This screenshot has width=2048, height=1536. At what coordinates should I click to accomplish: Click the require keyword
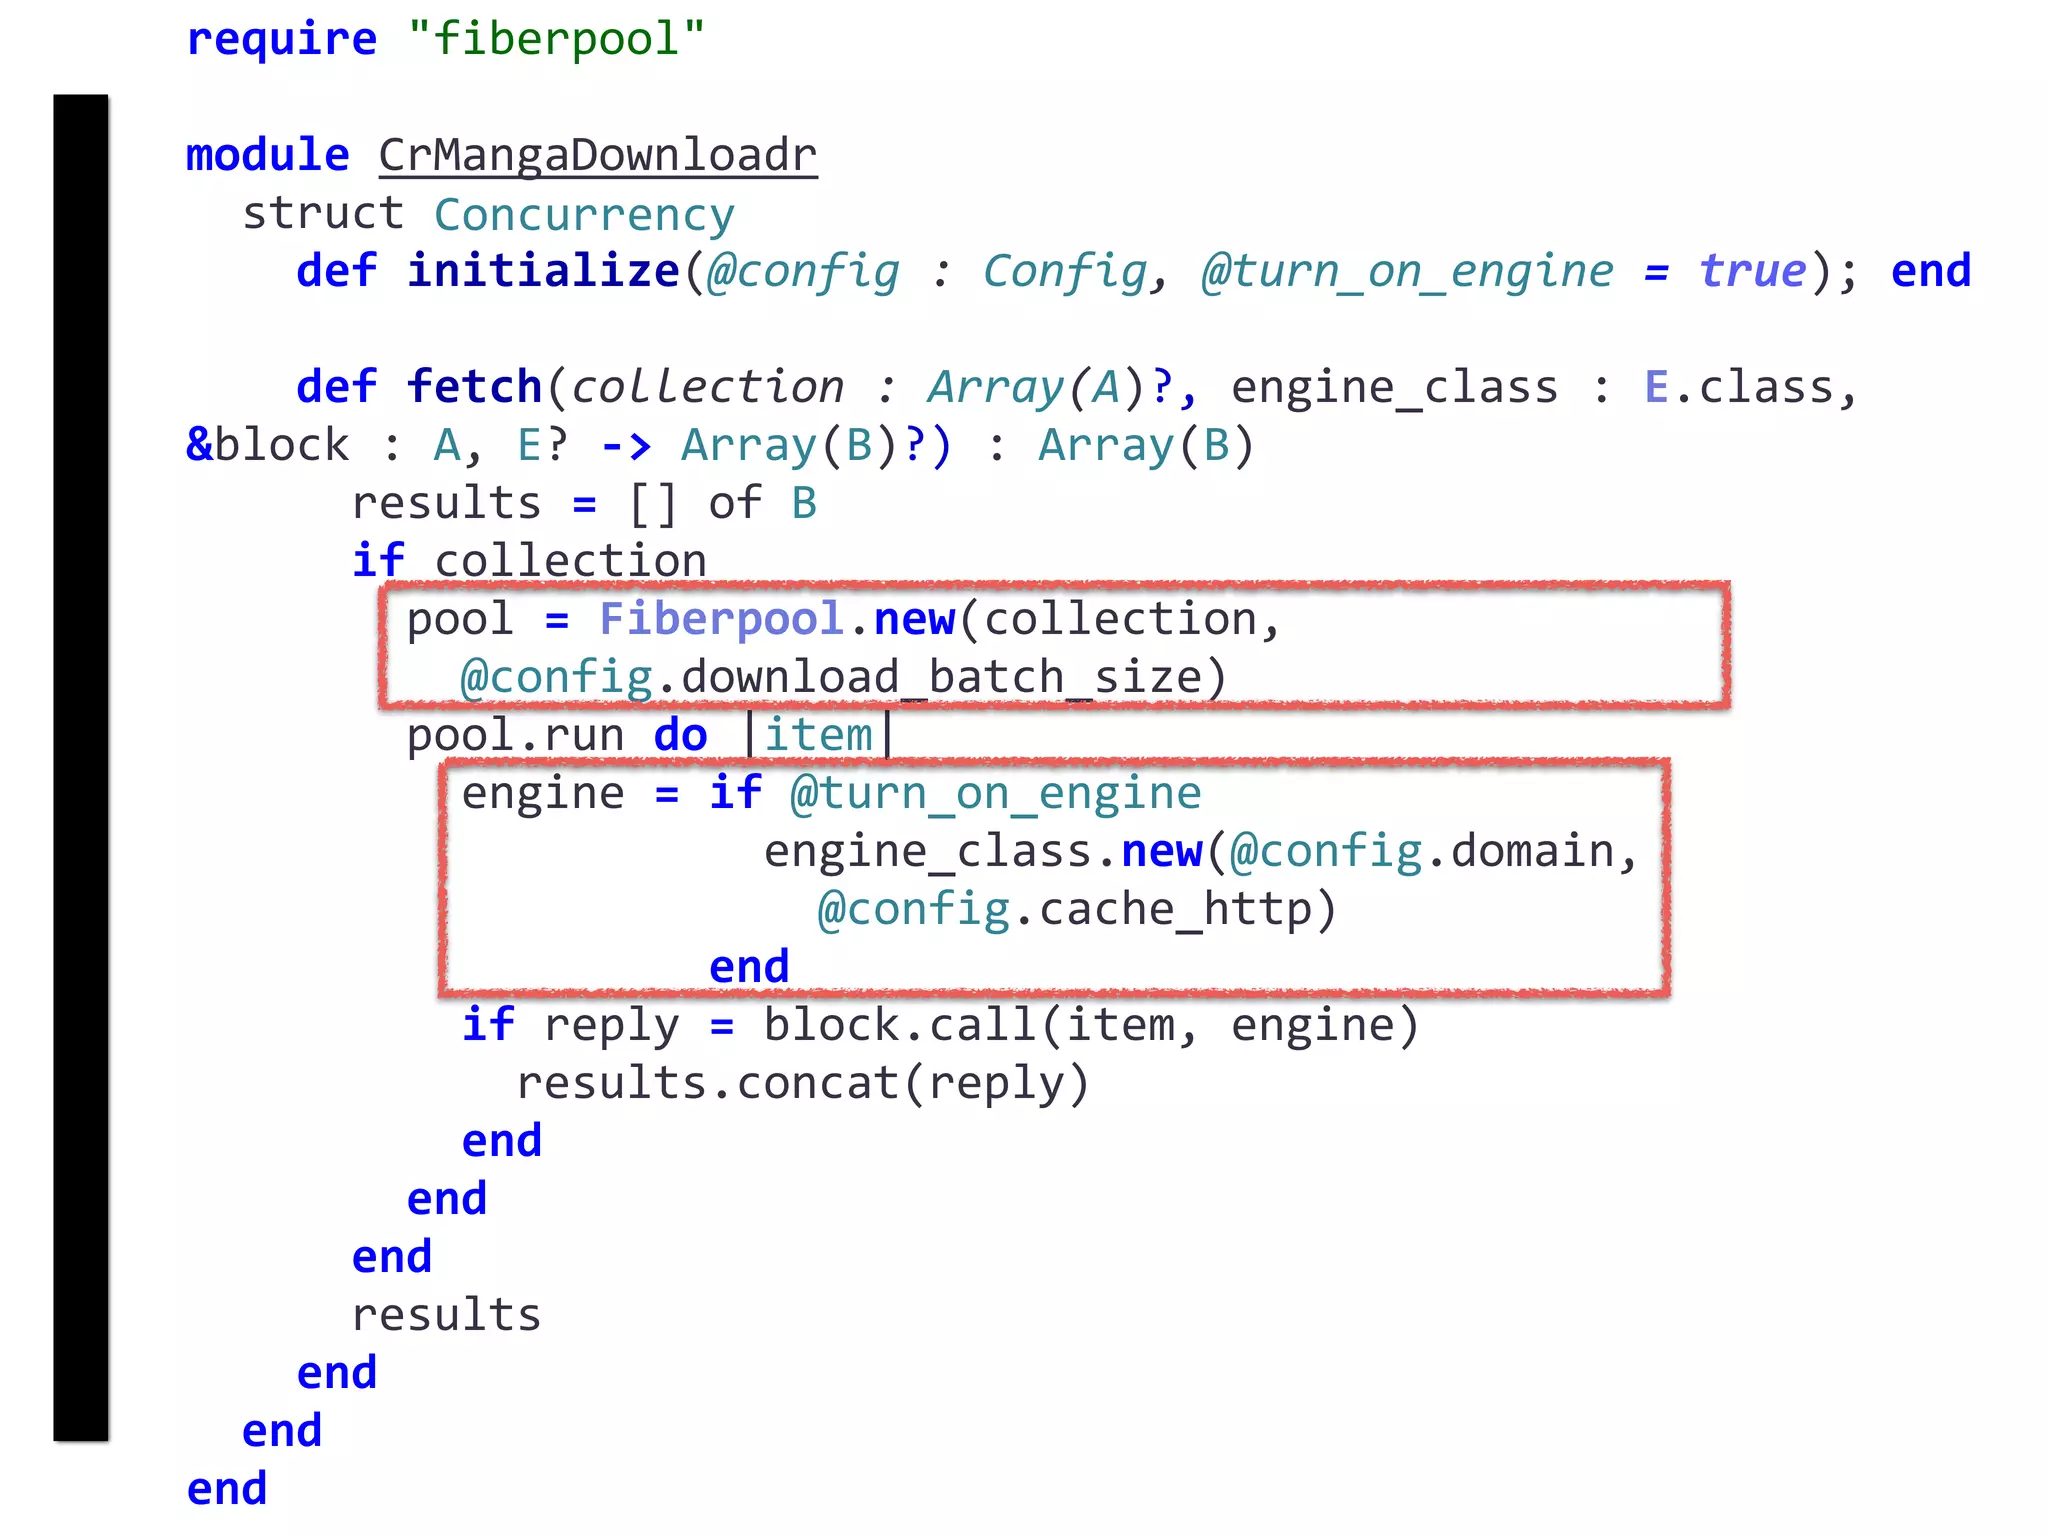(x=282, y=42)
